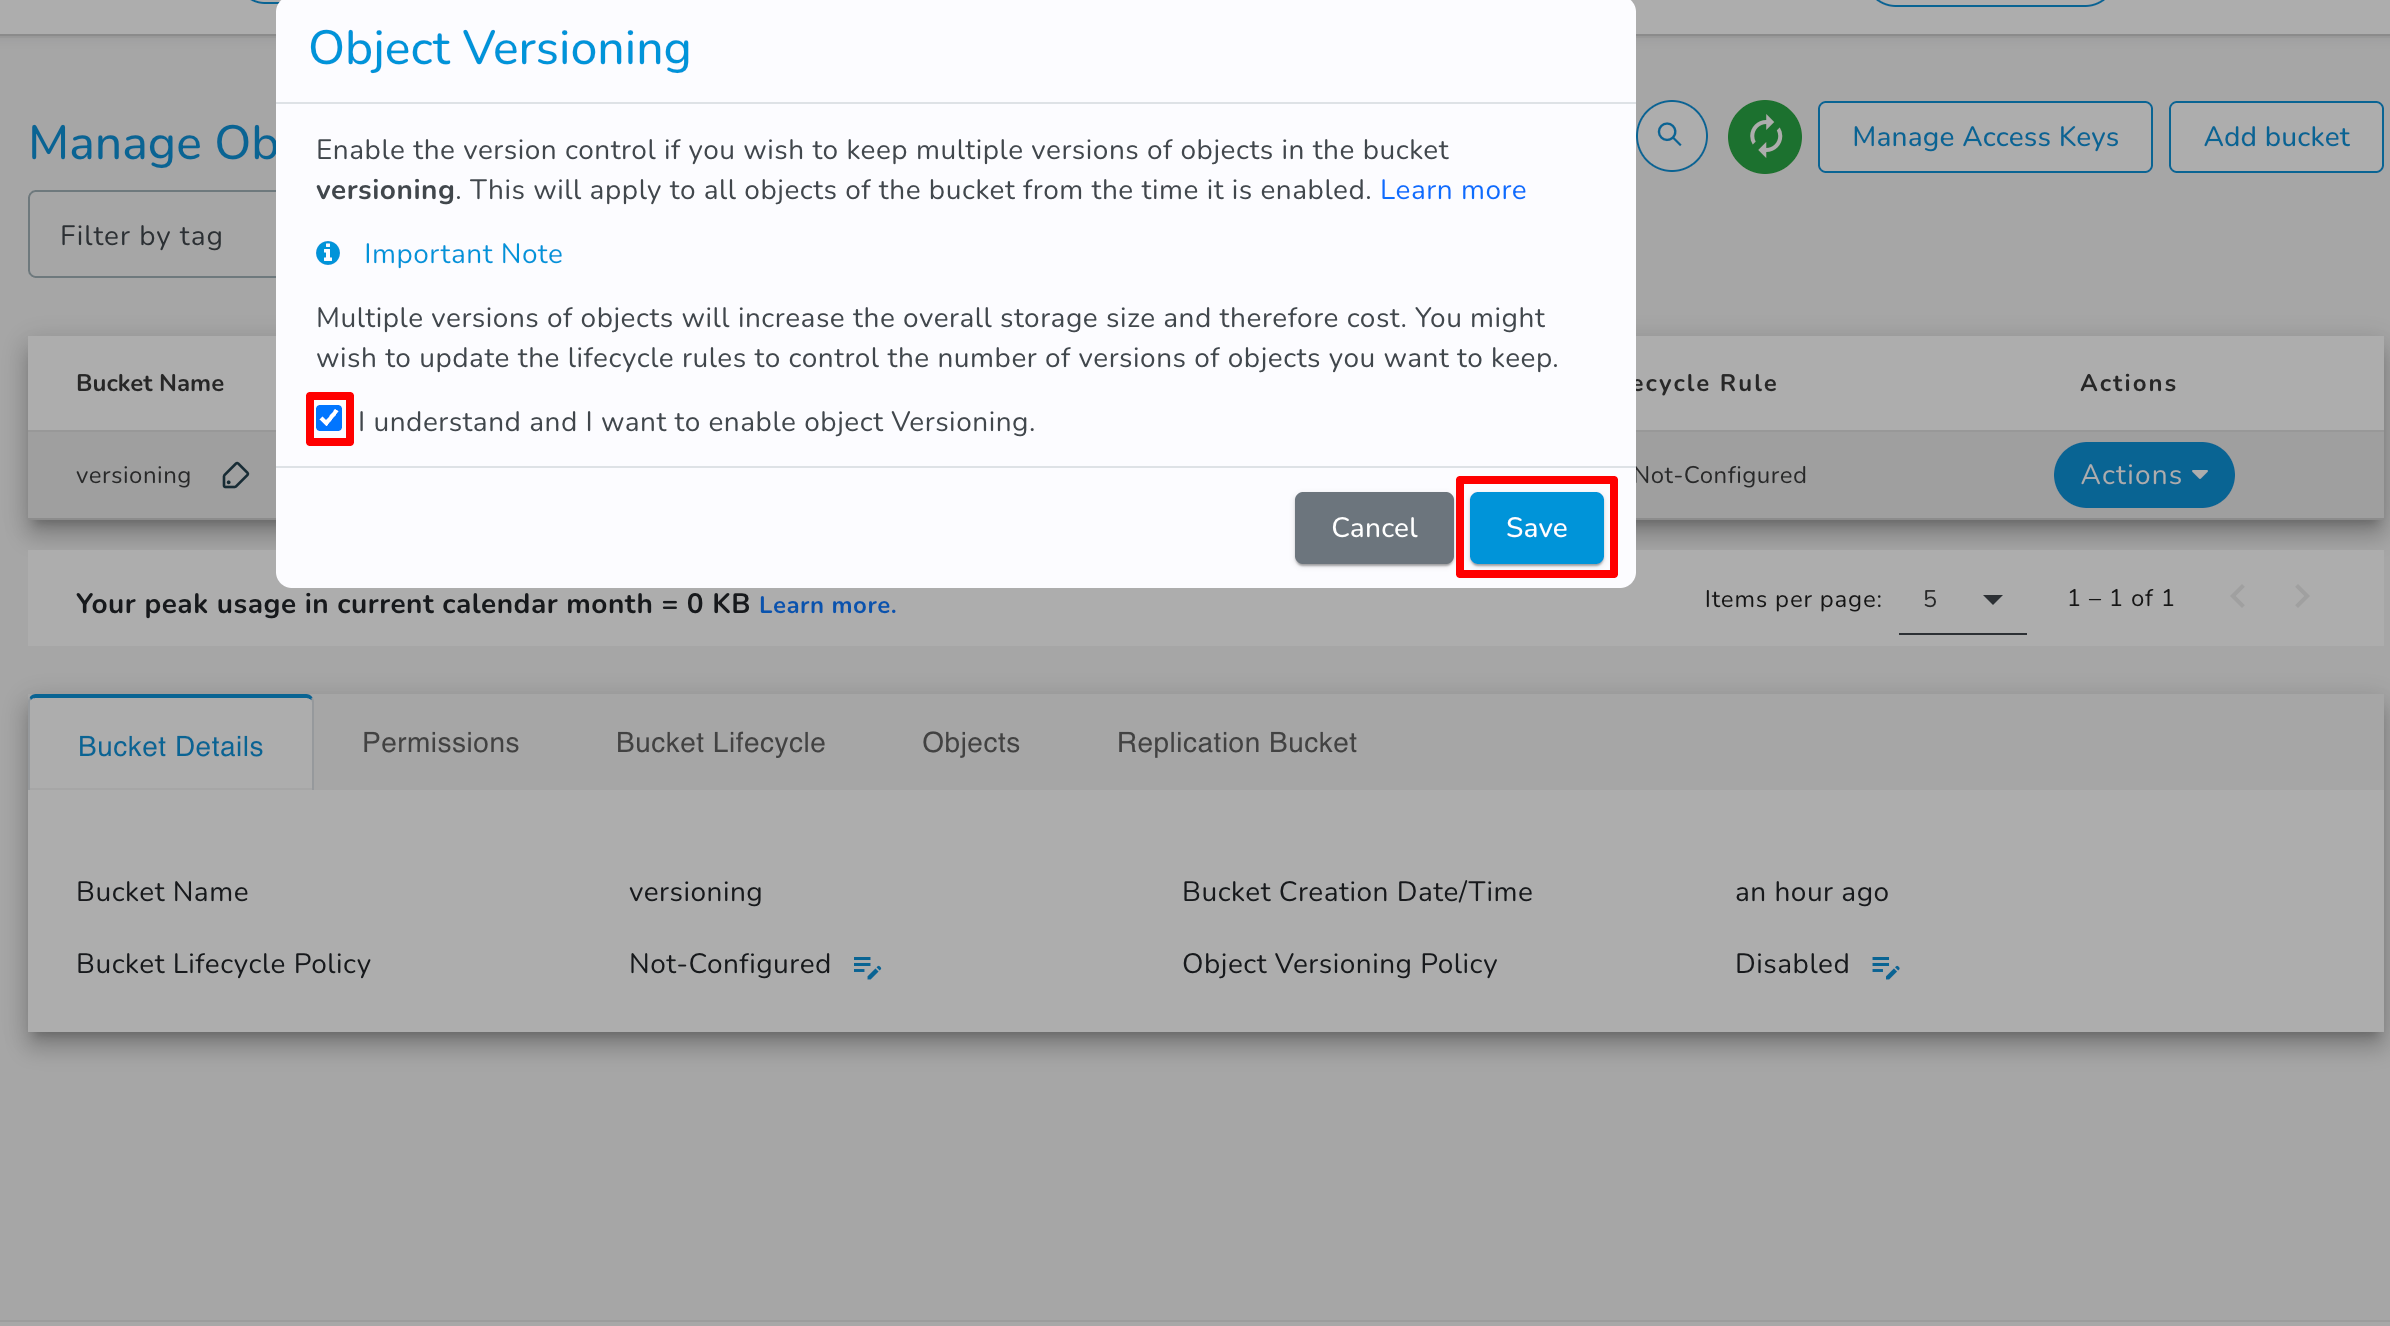This screenshot has height=1326, width=2390.
Task: Change items per page from 5
Action: (1961, 600)
